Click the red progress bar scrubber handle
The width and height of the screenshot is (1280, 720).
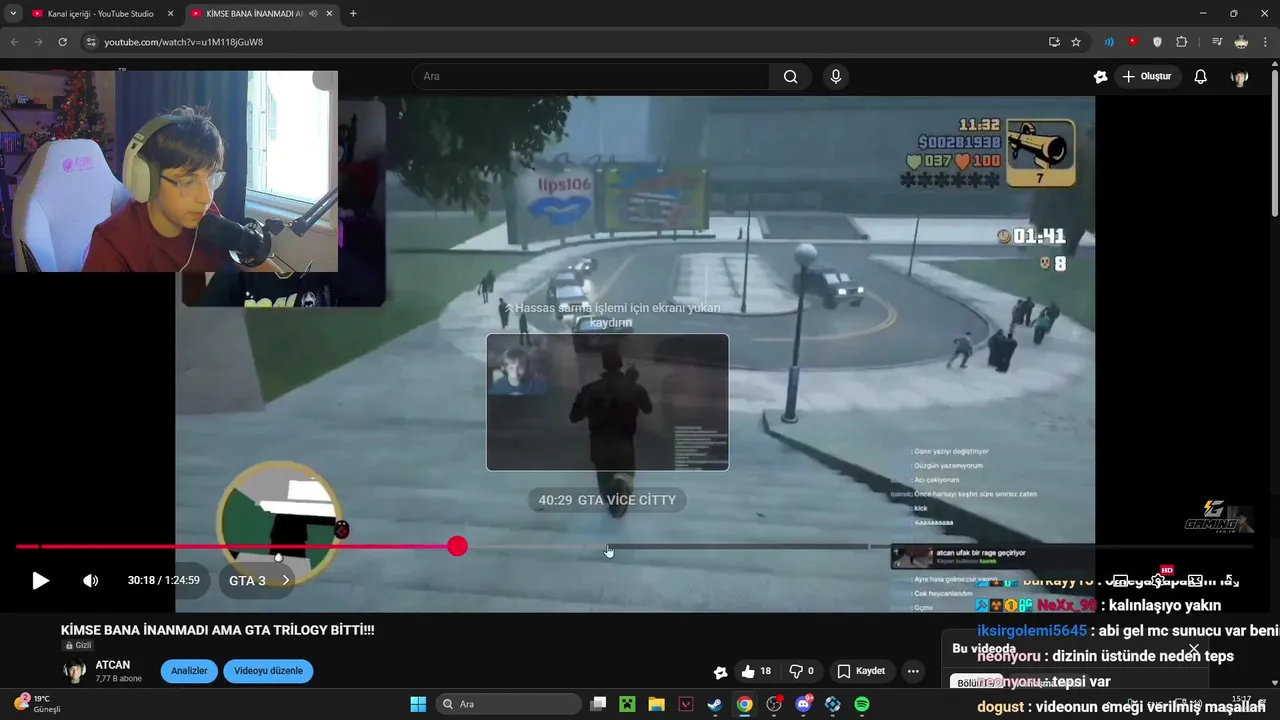click(457, 546)
